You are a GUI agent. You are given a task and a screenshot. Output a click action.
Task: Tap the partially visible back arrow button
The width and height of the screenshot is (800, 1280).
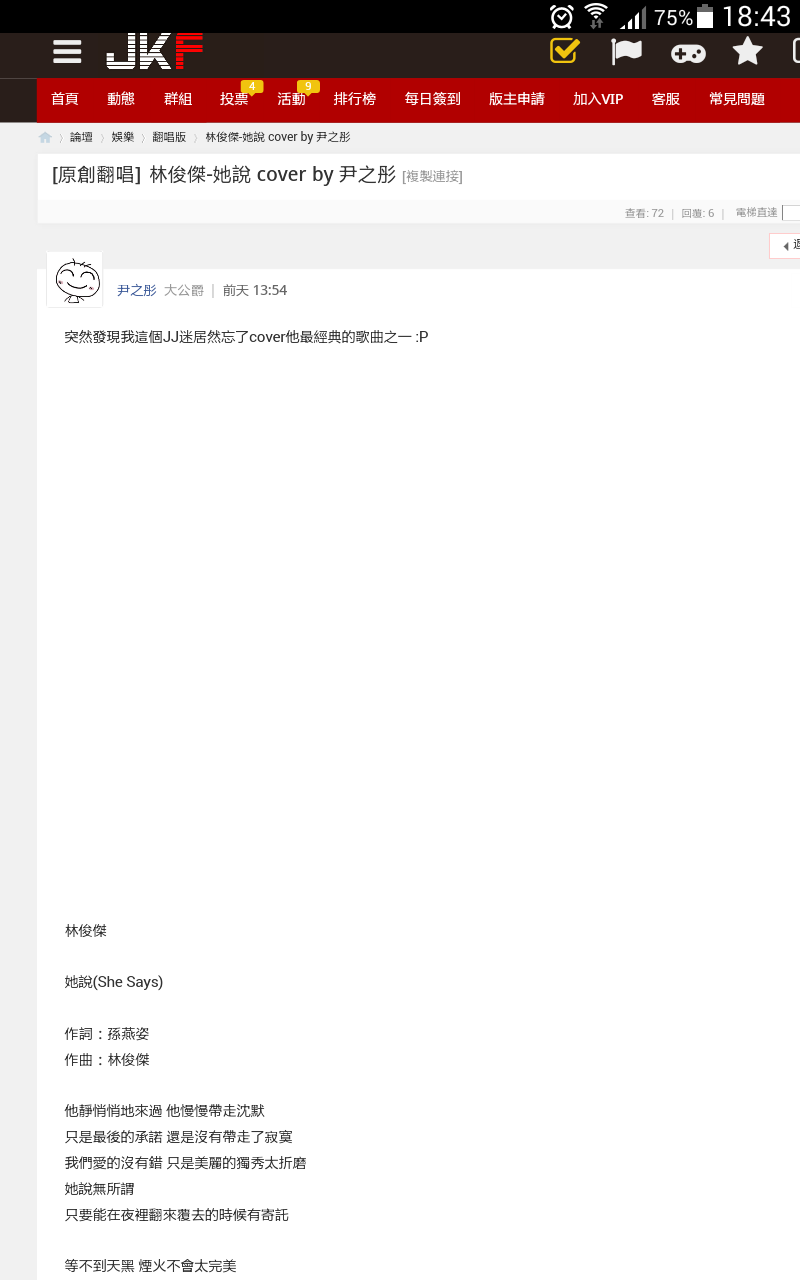(x=785, y=246)
